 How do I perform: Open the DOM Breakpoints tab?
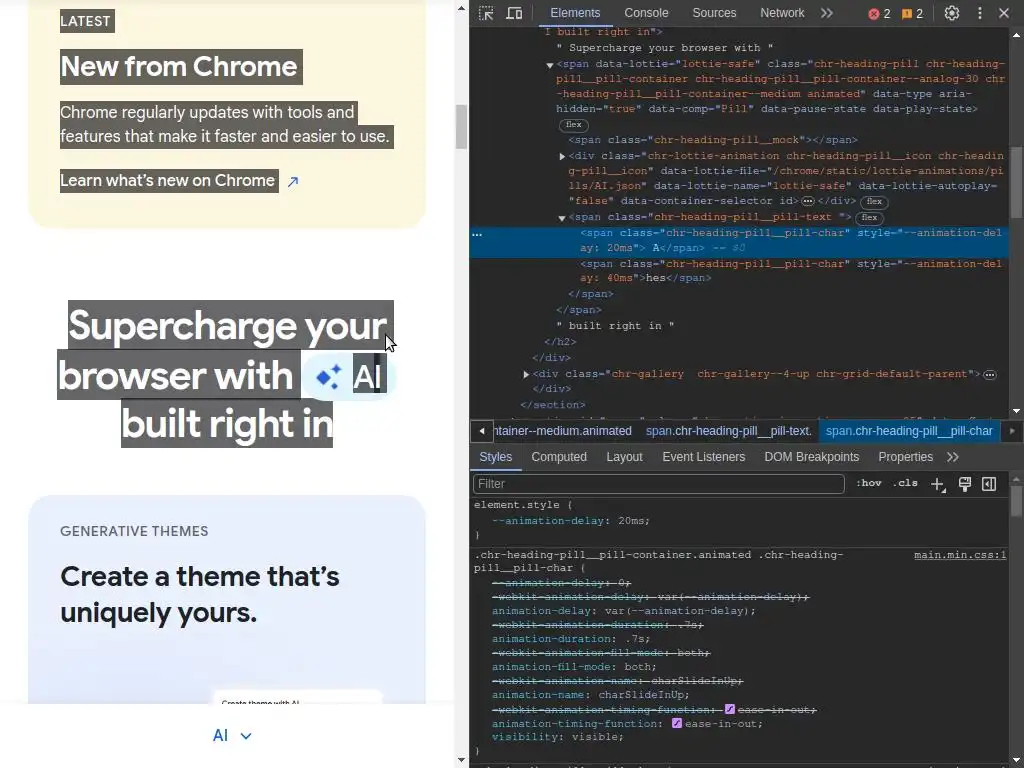[x=812, y=457]
